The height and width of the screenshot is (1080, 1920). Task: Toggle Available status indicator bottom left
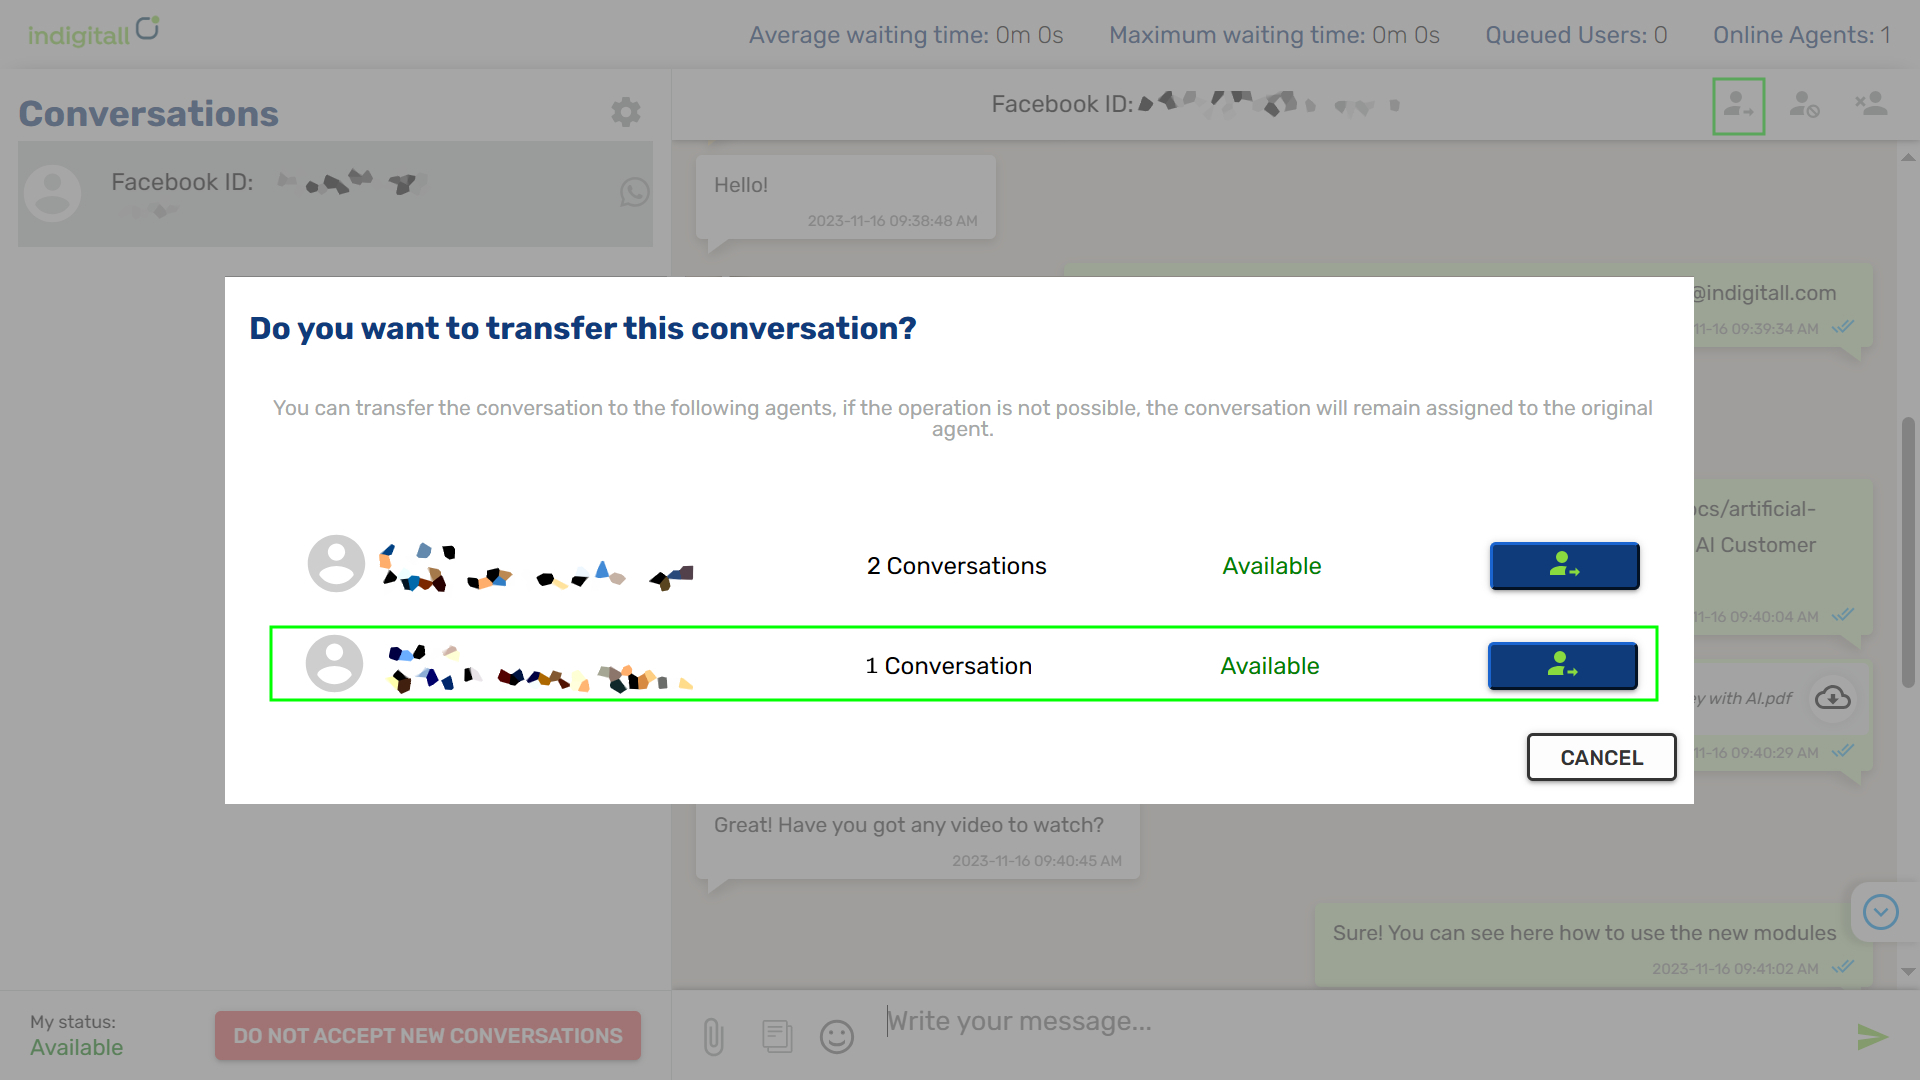click(x=76, y=1047)
